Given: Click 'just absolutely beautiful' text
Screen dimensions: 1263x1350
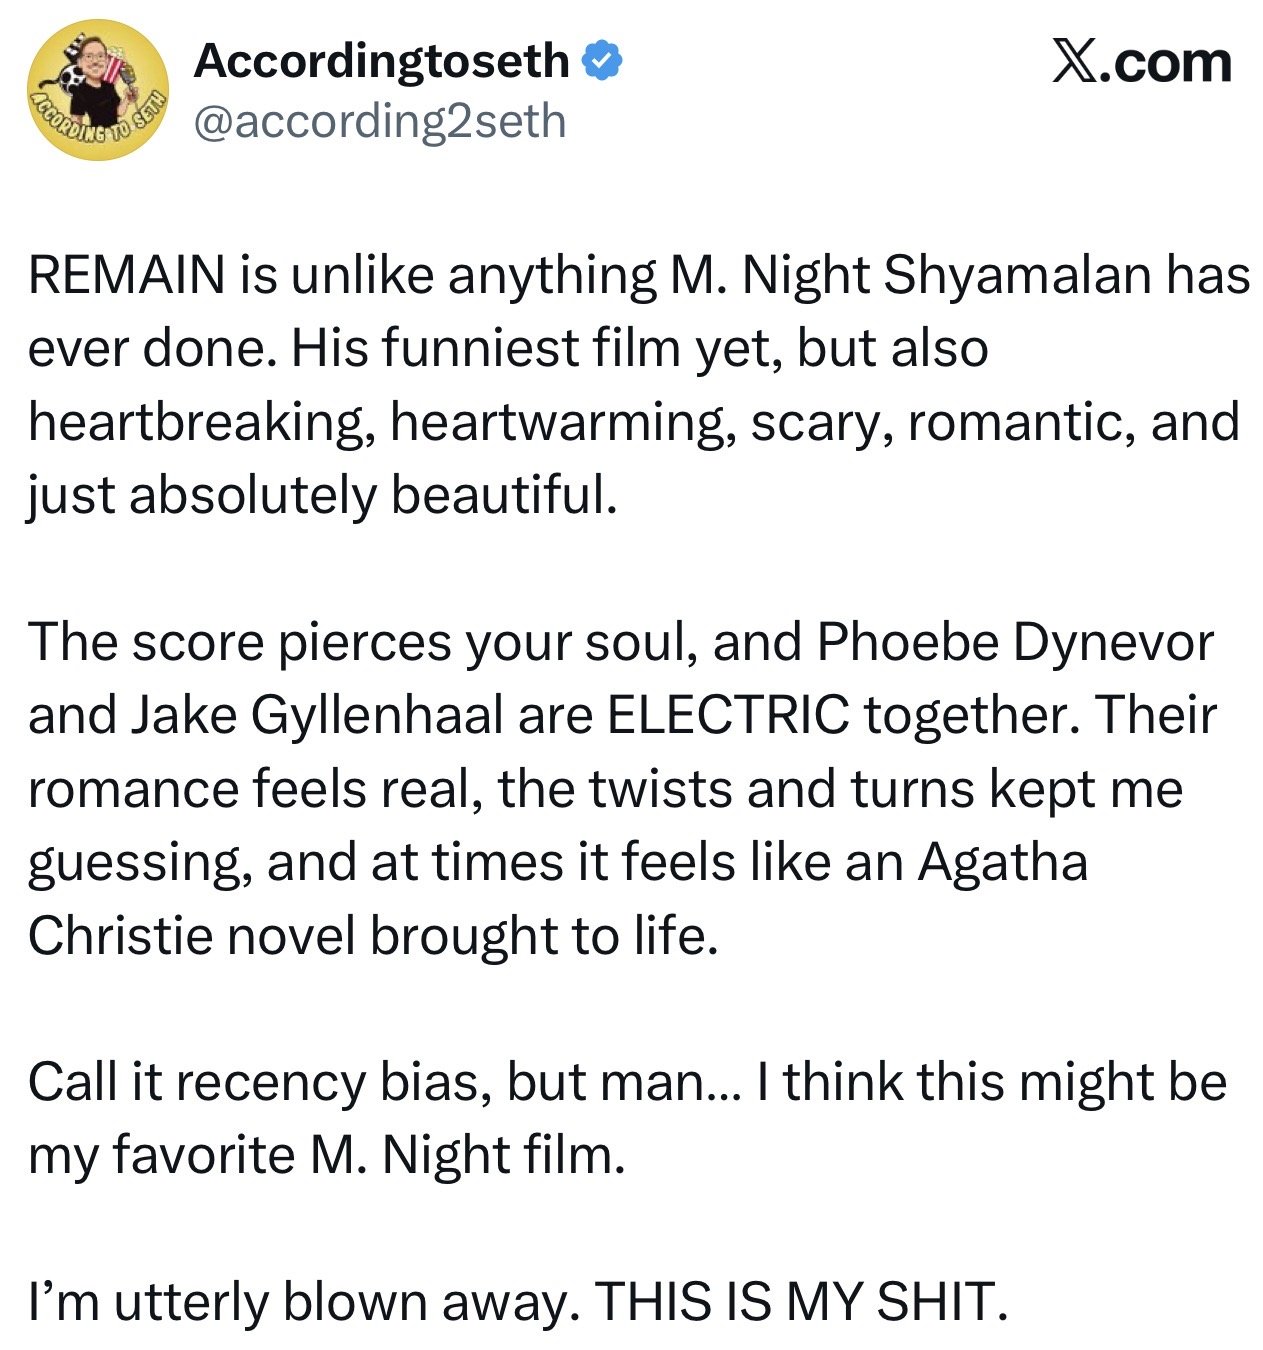Looking at the screenshot, I should [322, 495].
